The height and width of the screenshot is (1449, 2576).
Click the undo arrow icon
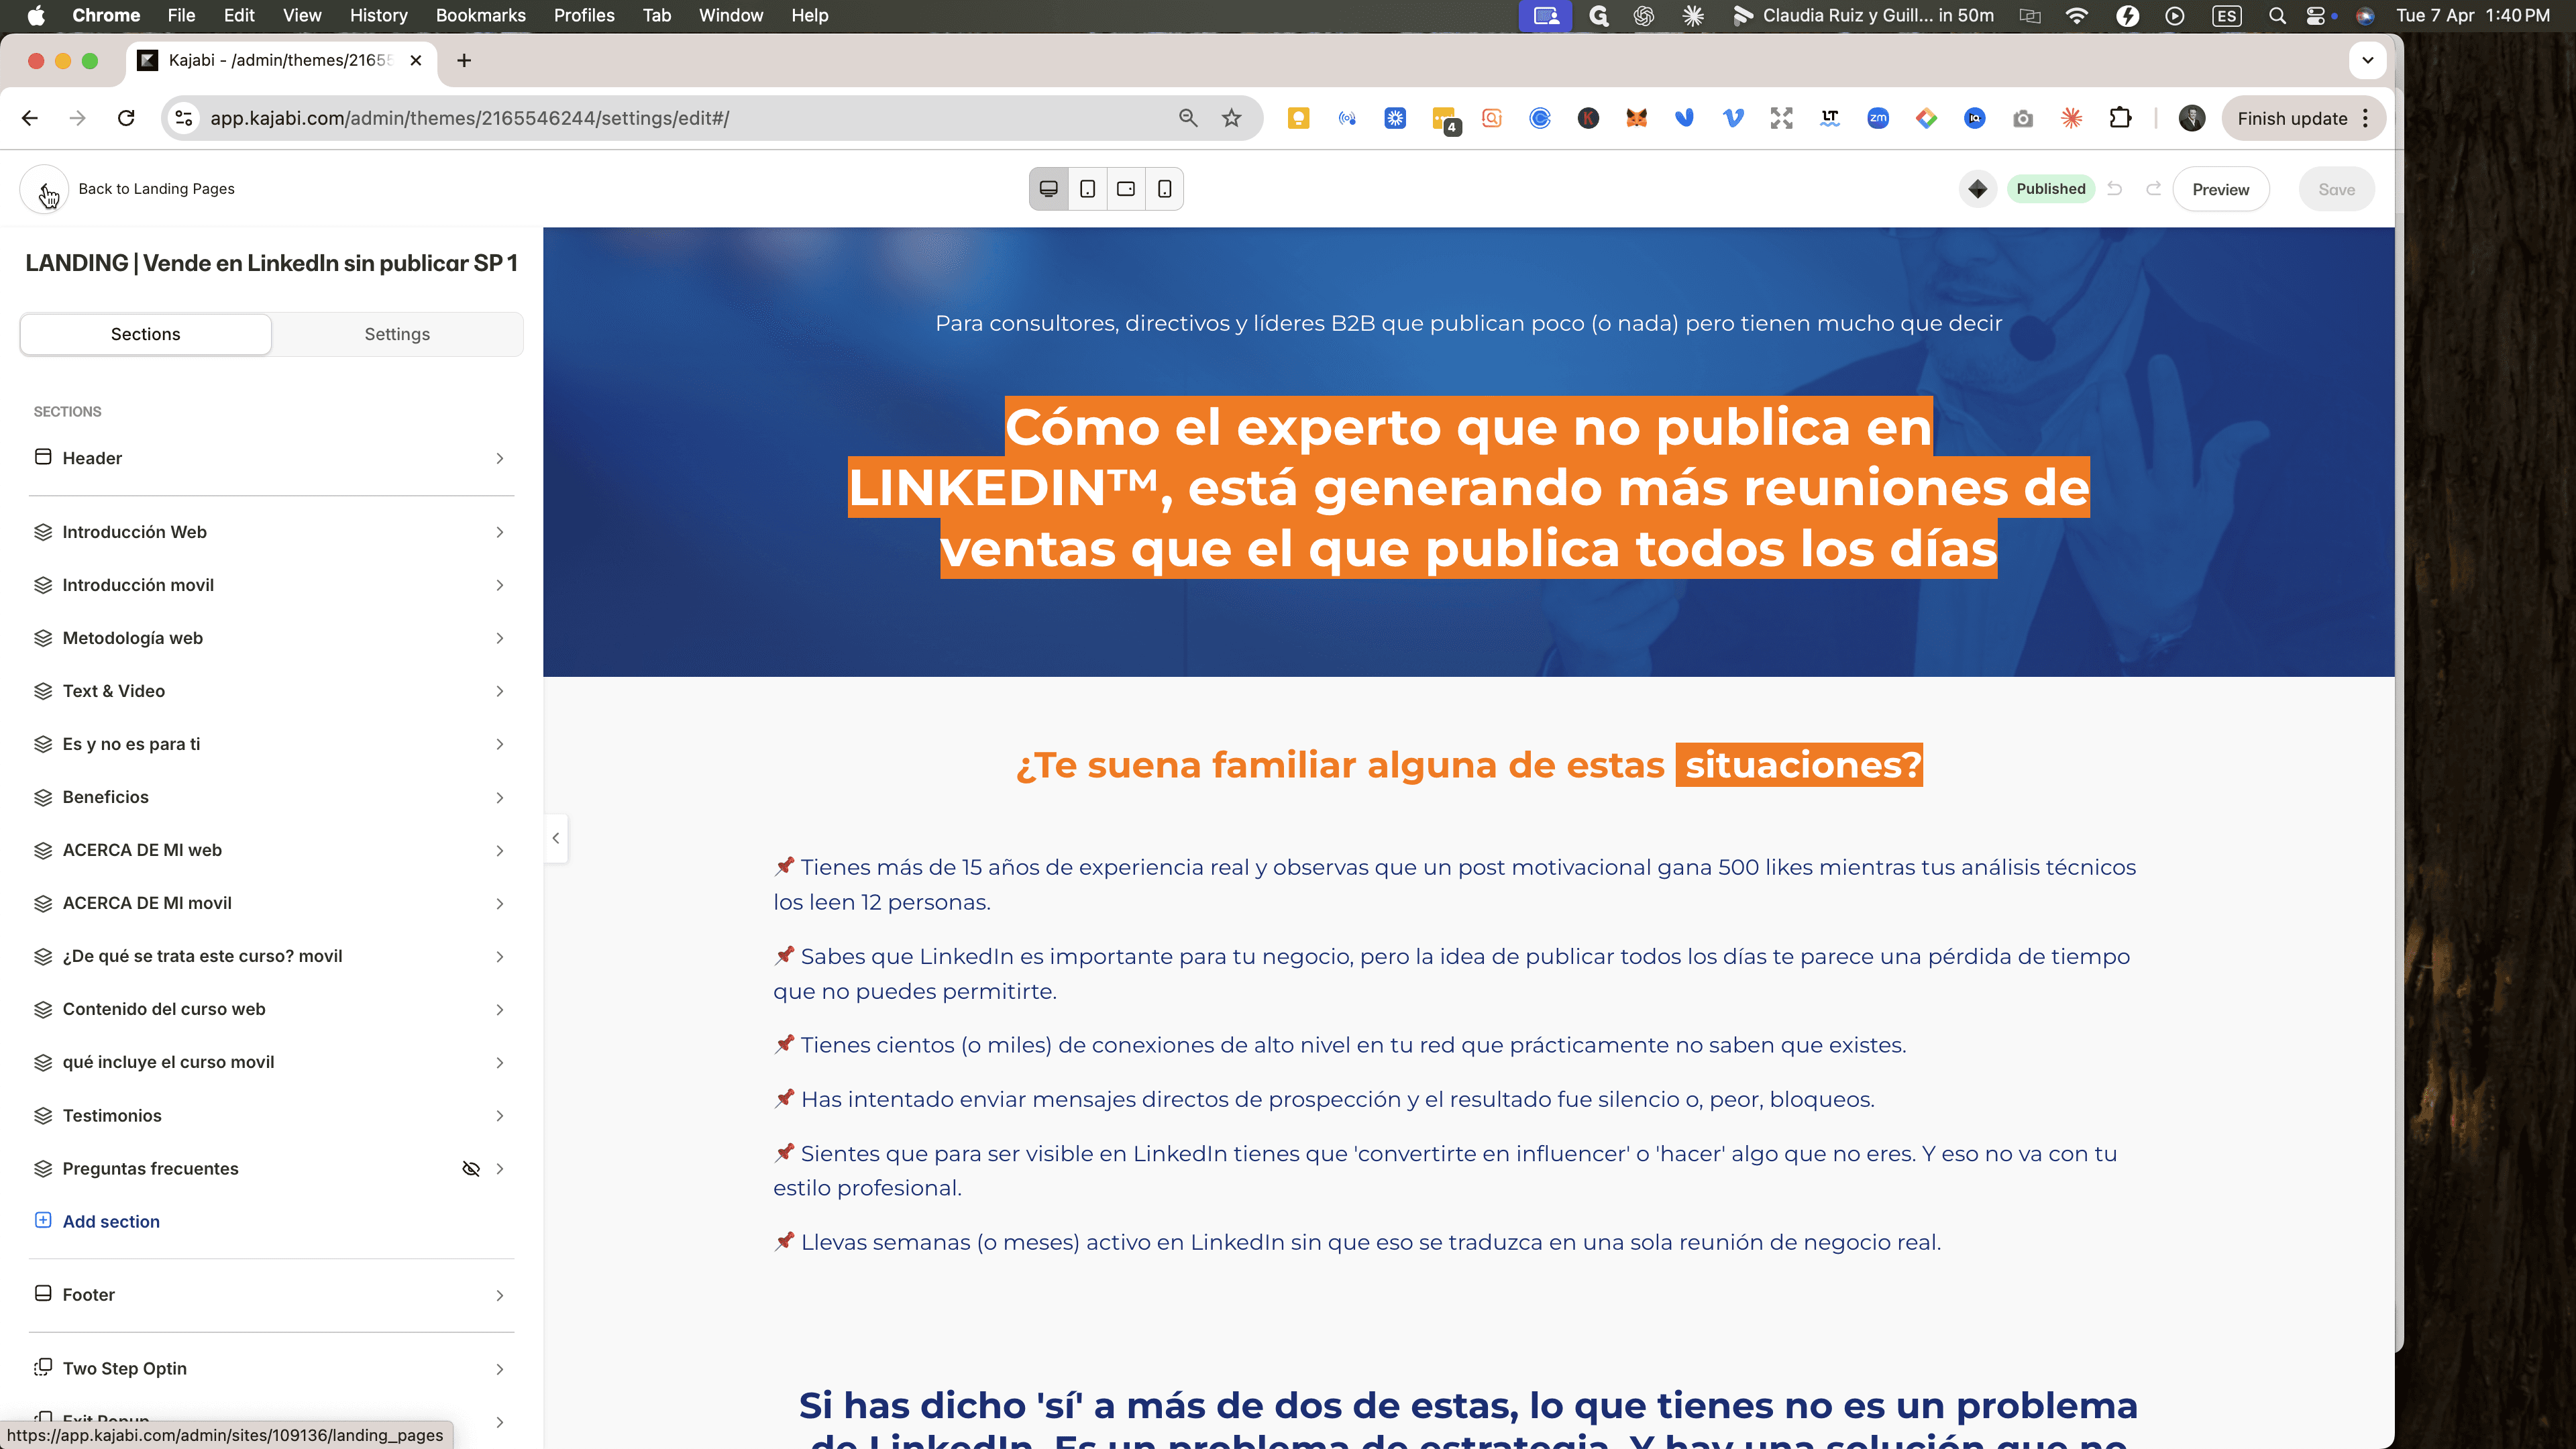(x=2114, y=189)
